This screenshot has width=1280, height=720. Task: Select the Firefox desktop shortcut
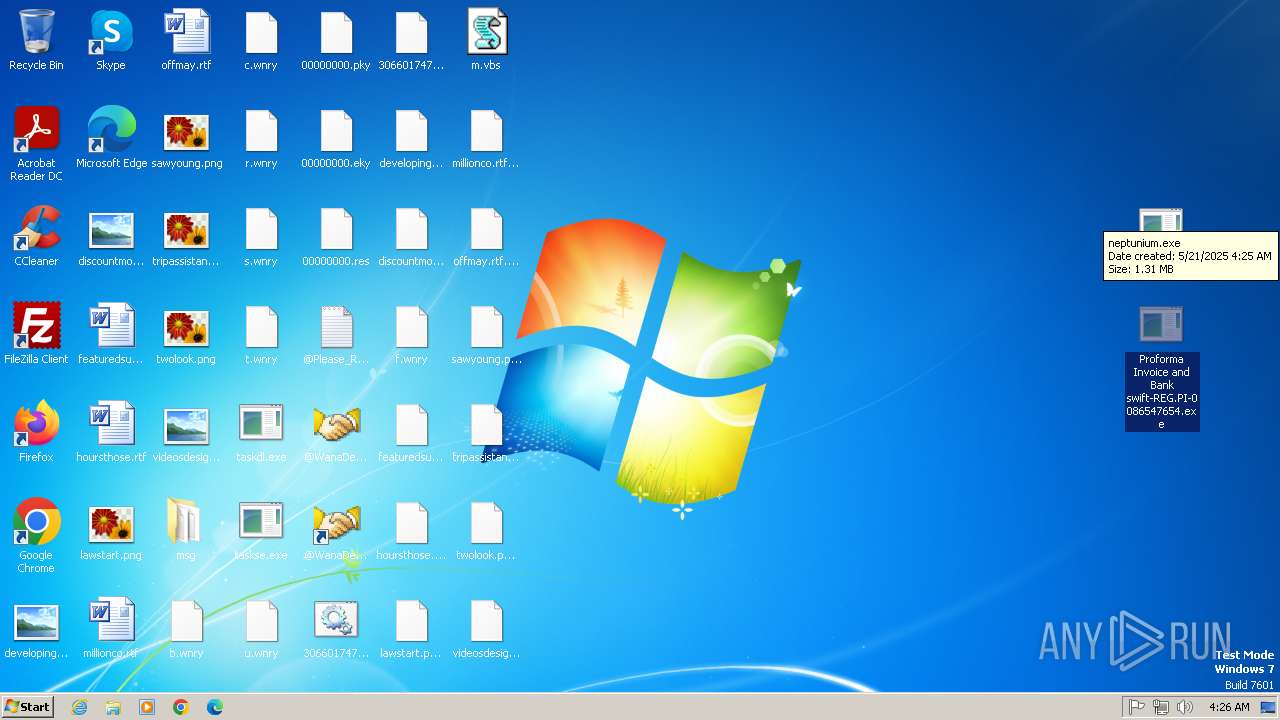(x=36, y=432)
